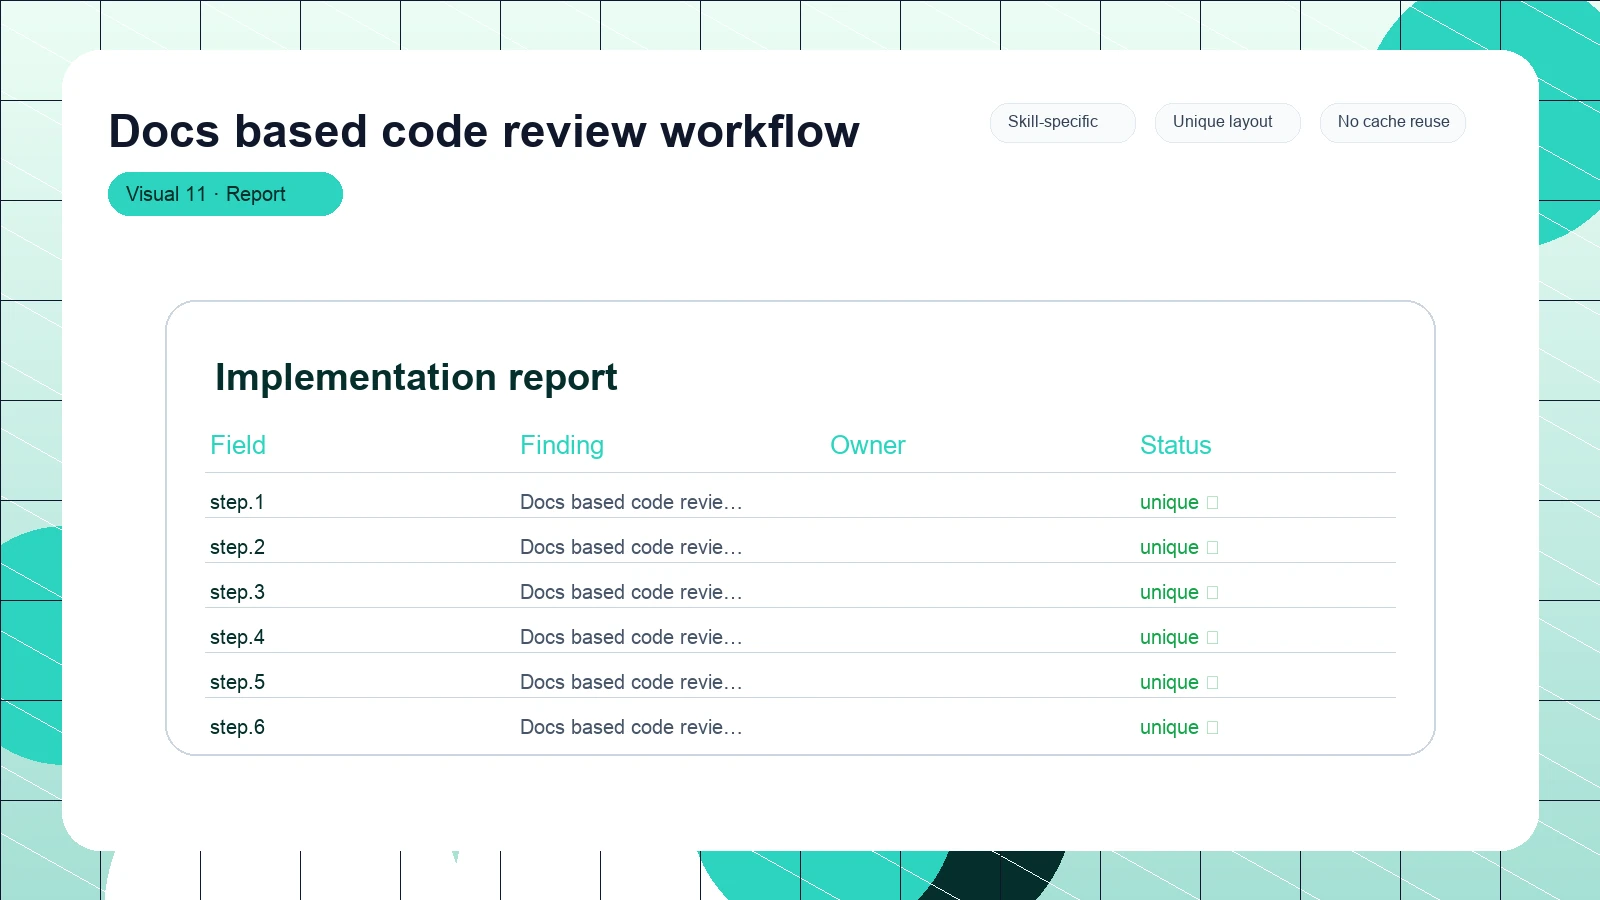The image size is (1600, 900).
Task: Click the finding text in step.1 row
Action: [x=631, y=502]
